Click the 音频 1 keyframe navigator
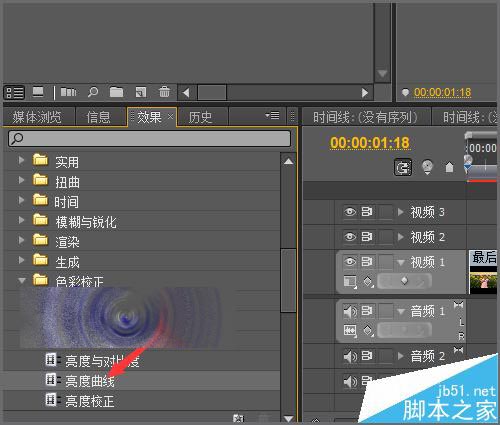The image size is (500, 425). [x=405, y=330]
